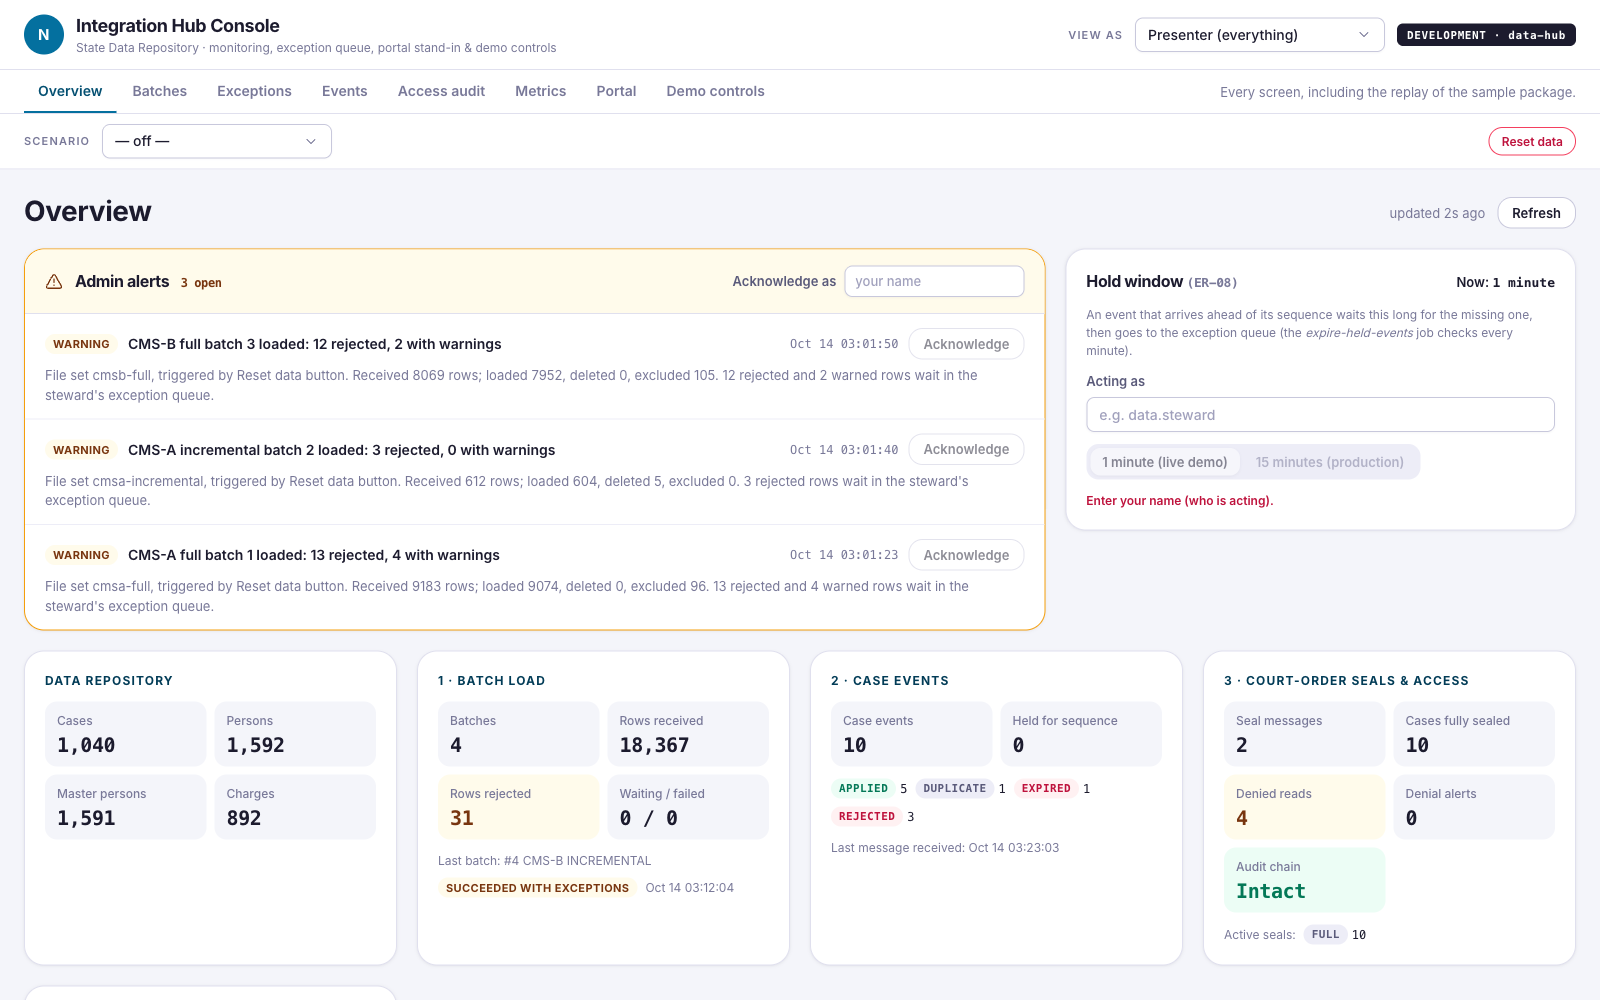
Task: Click the Reset data button
Action: (x=1531, y=141)
